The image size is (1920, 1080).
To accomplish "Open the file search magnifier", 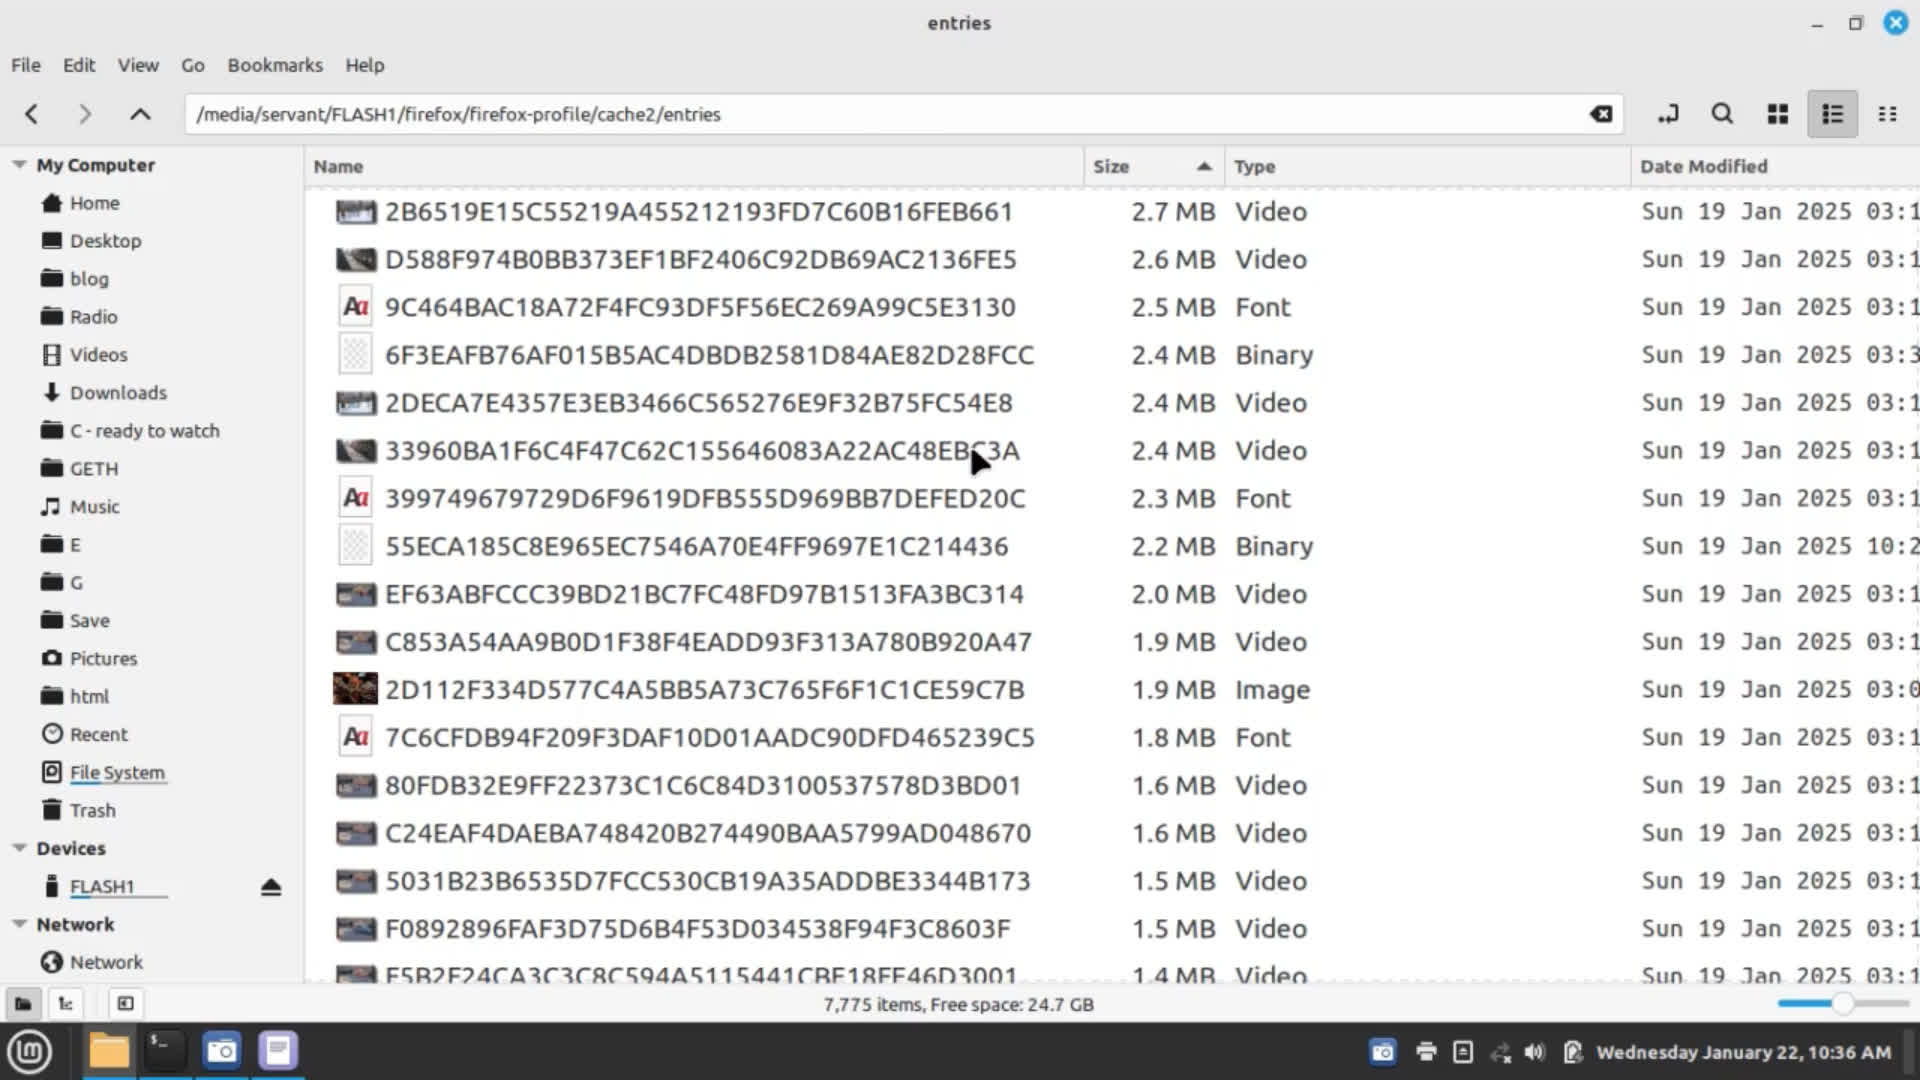I will point(1722,114).
